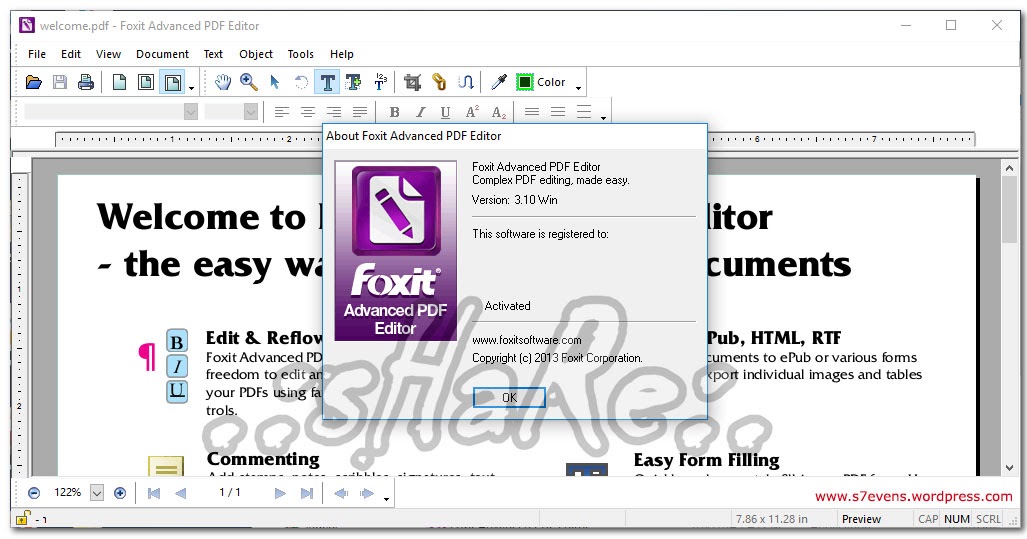Open the font size combo box
This screenshot has height=539, width=1027.
tap(231, 112)
